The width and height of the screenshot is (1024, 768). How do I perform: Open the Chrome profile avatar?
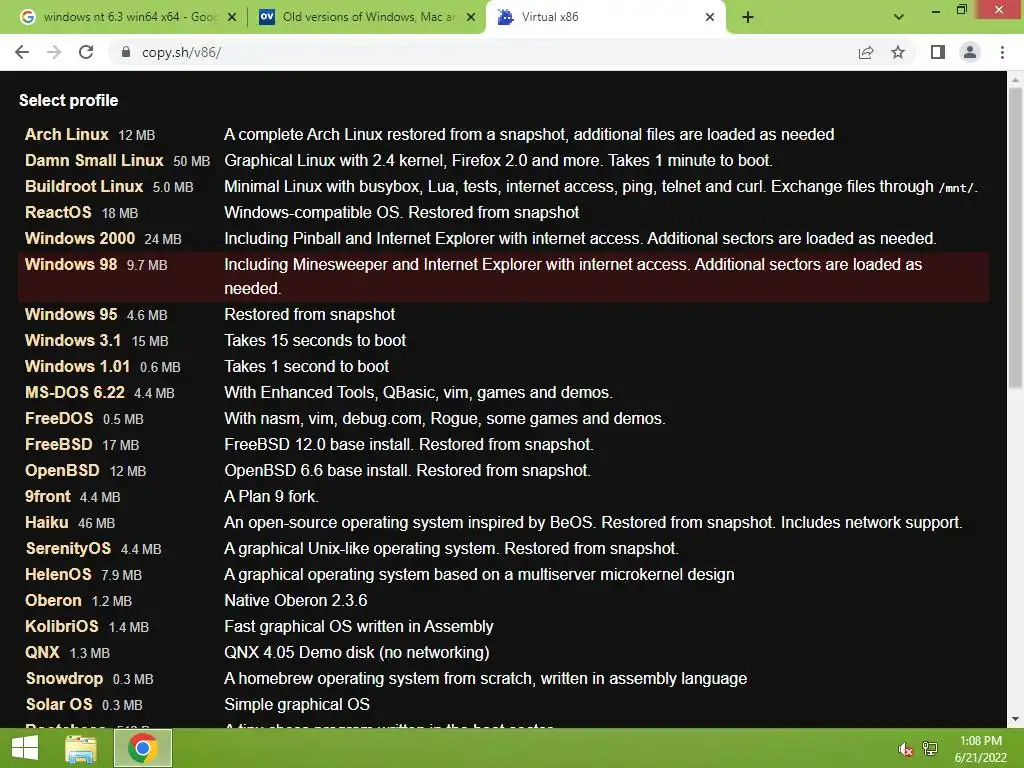[970, 52]
